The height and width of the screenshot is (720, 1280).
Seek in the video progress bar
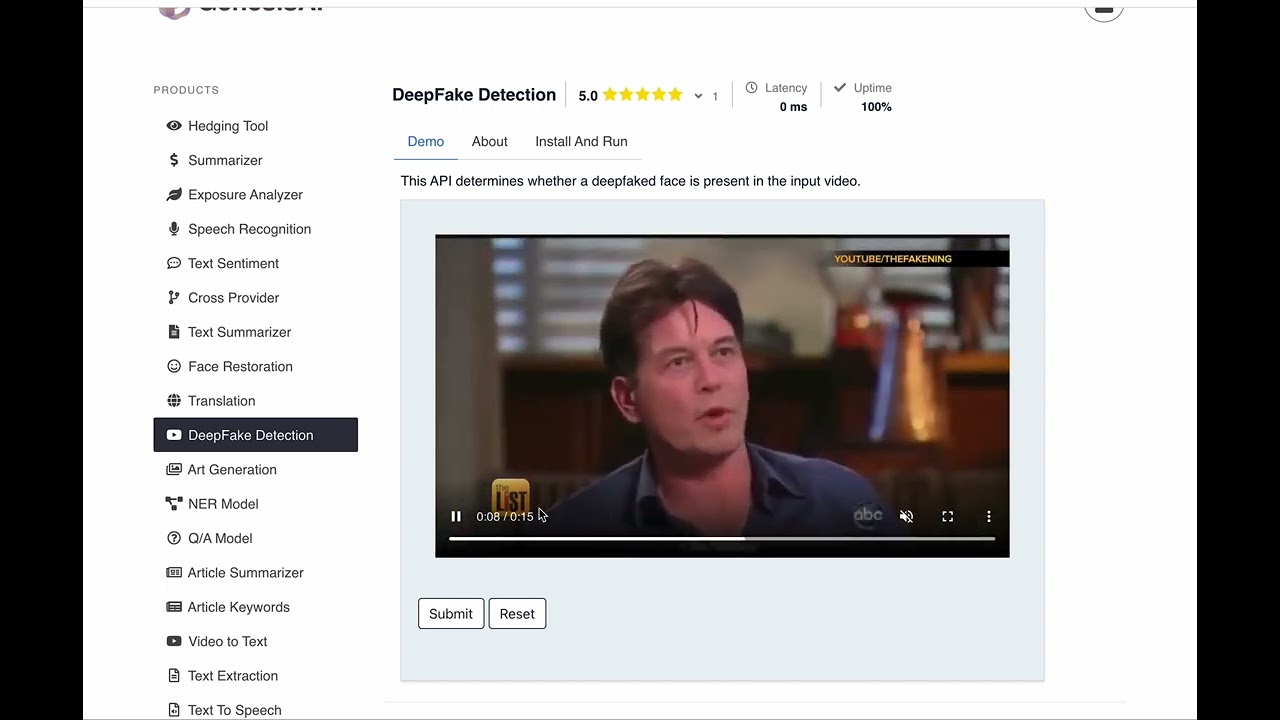pyautogui.click(x=722, y=538)
